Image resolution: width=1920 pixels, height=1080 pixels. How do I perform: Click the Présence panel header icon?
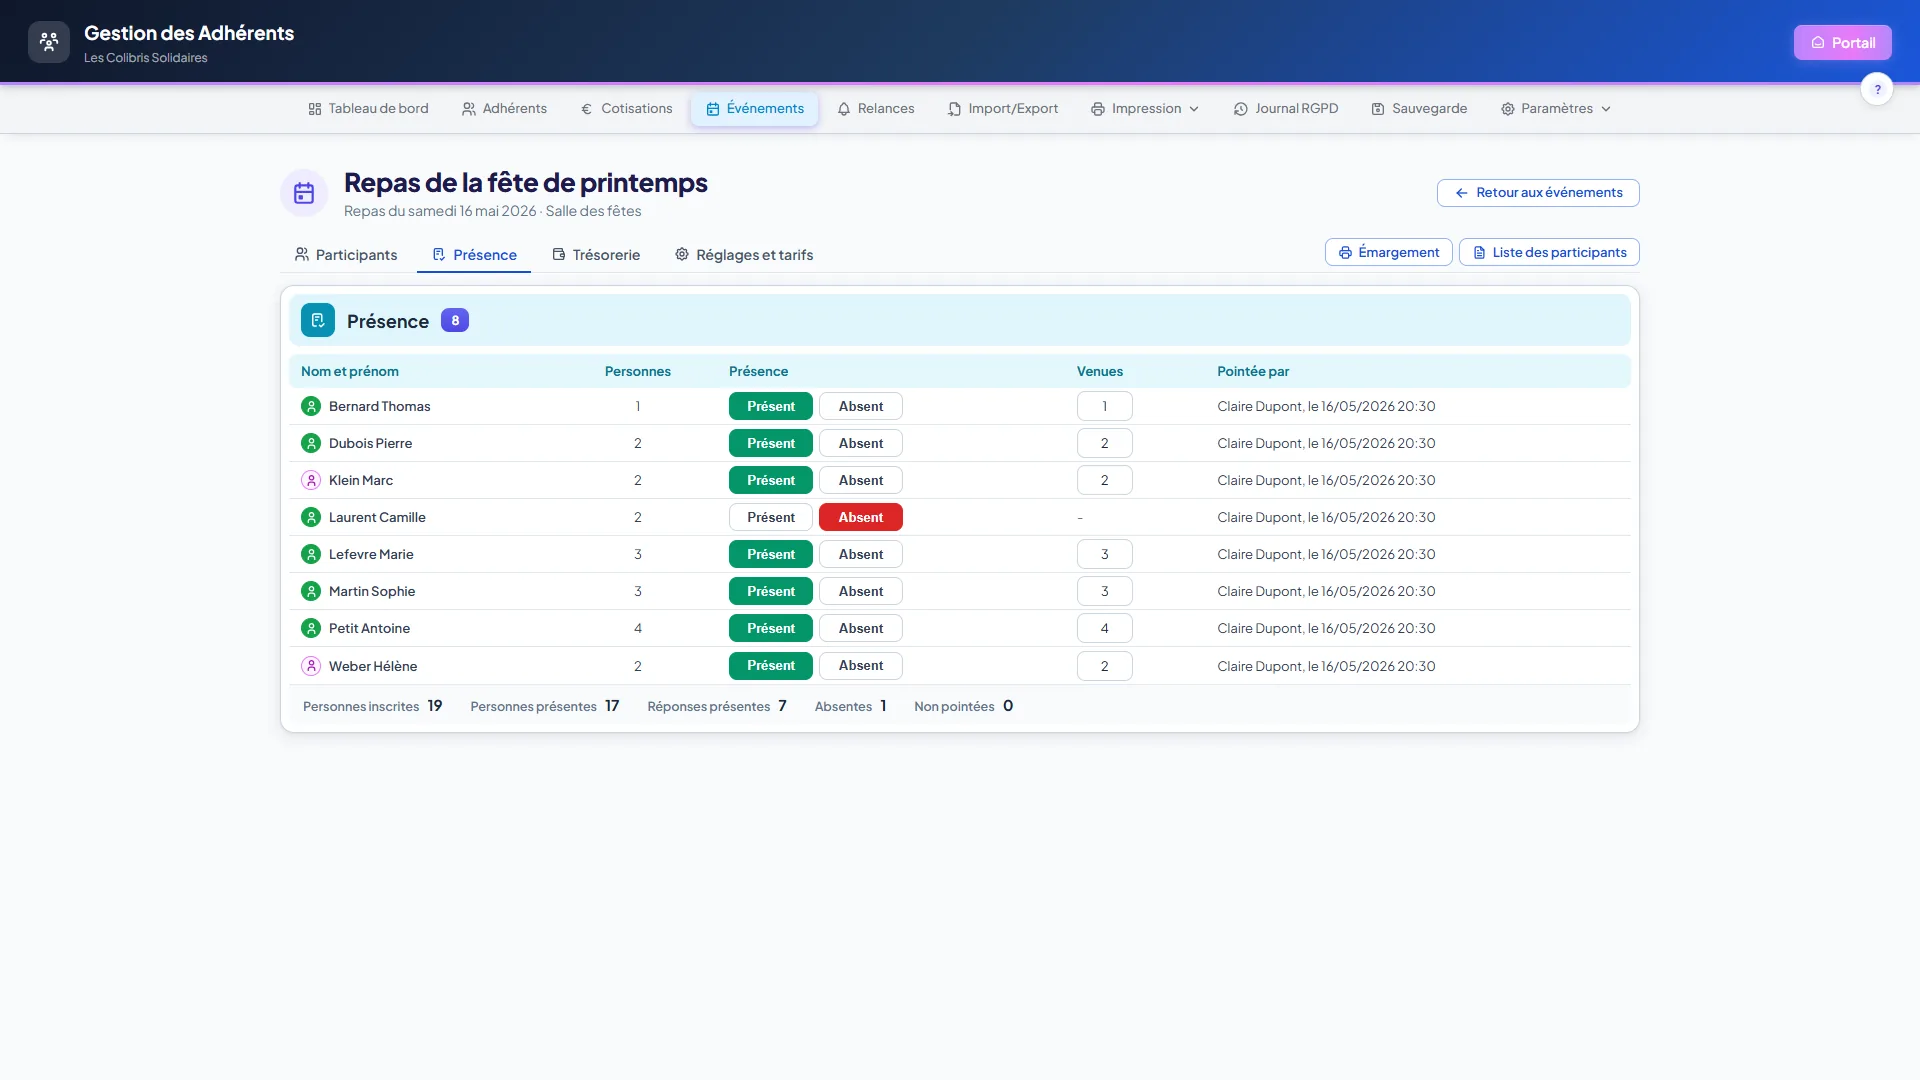pos(318,320)
